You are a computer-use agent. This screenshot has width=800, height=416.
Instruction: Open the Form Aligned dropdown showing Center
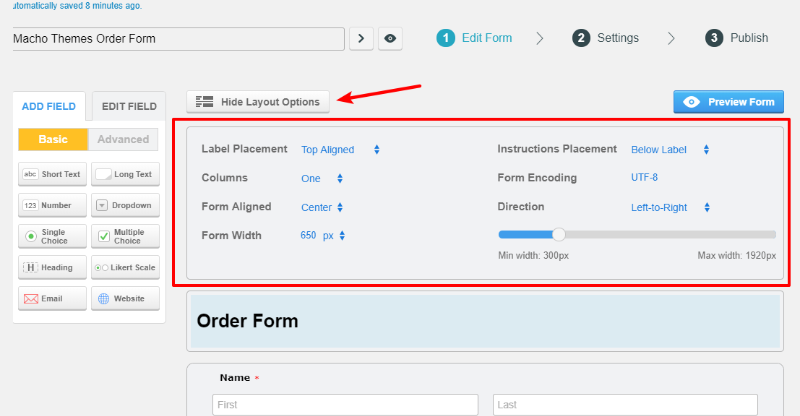322,207
